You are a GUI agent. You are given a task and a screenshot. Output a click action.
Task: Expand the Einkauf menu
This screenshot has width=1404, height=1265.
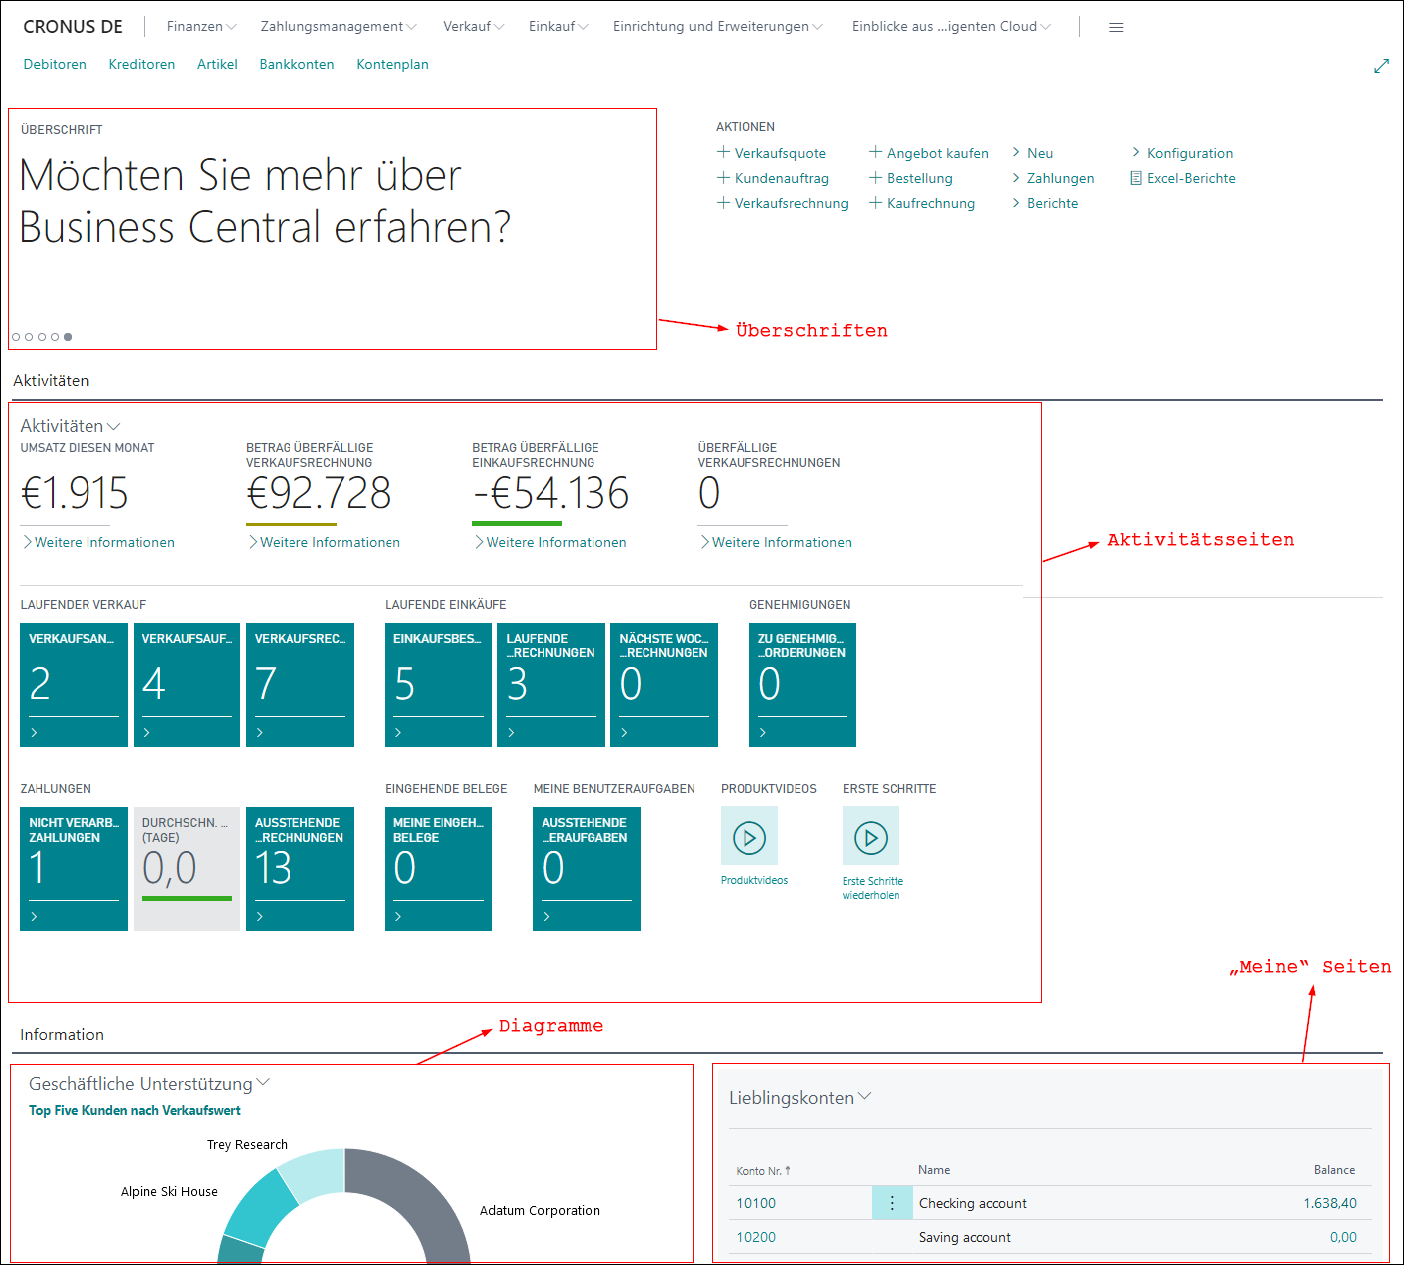click(558, 26)
